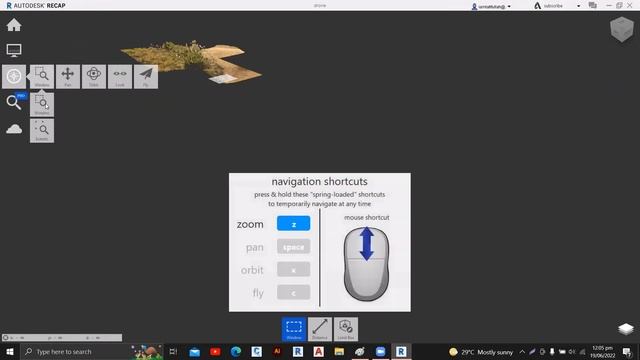This screenshot has height=360, width=640.
Task: Click the mouse shortcut illustration
Action: [x=367, y=264]
